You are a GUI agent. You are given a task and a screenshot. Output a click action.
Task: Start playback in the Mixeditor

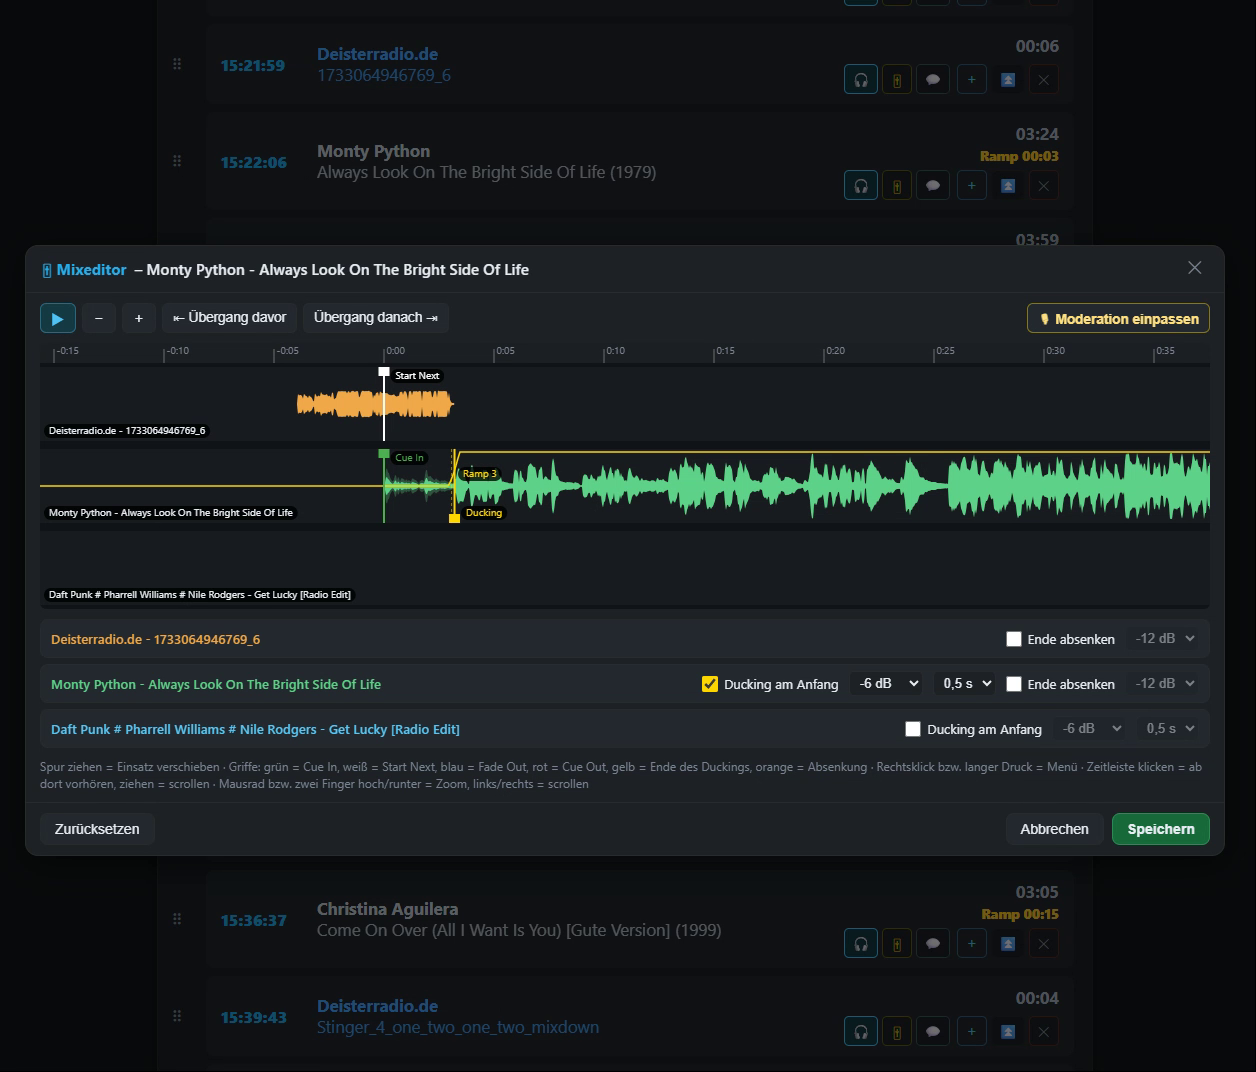pos(58,318)
